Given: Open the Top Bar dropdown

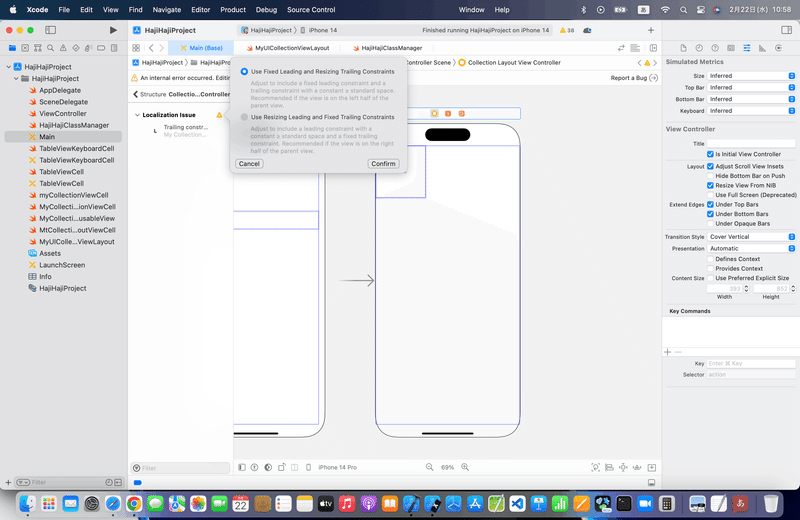Looking at the screenshot, I should [x=751, y=87].
